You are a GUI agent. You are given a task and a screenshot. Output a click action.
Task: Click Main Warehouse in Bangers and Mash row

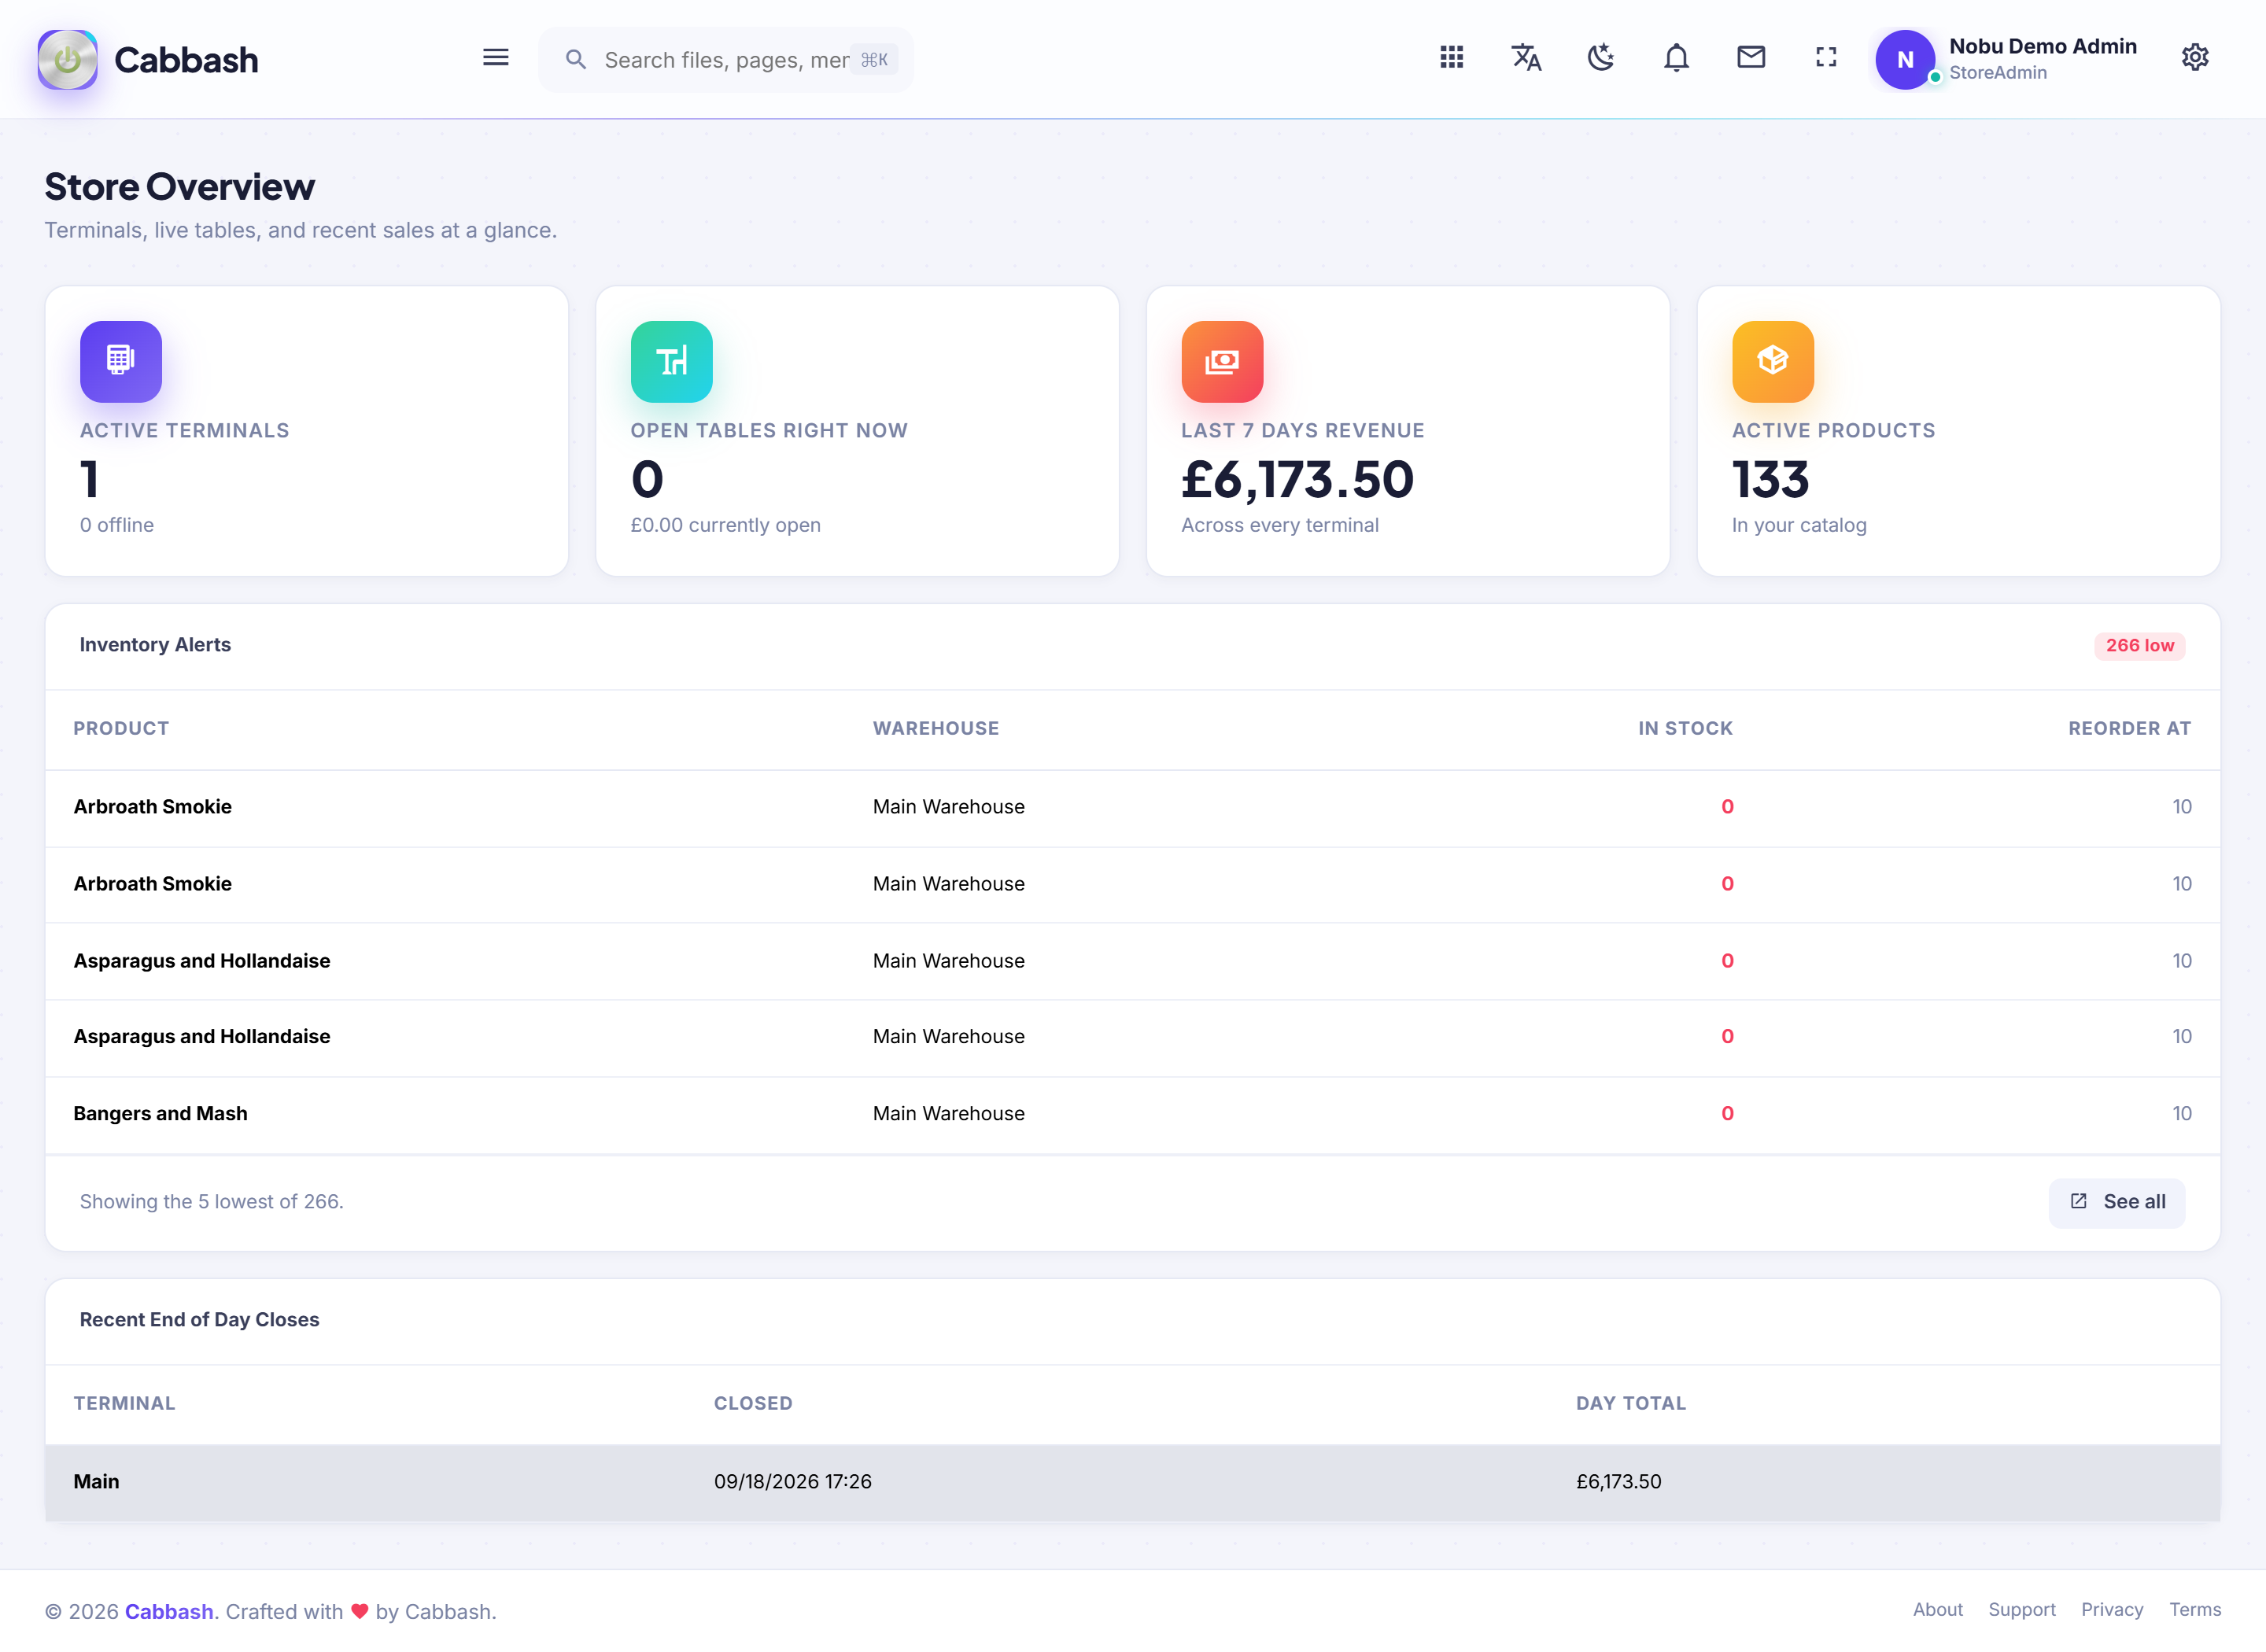948,1113
